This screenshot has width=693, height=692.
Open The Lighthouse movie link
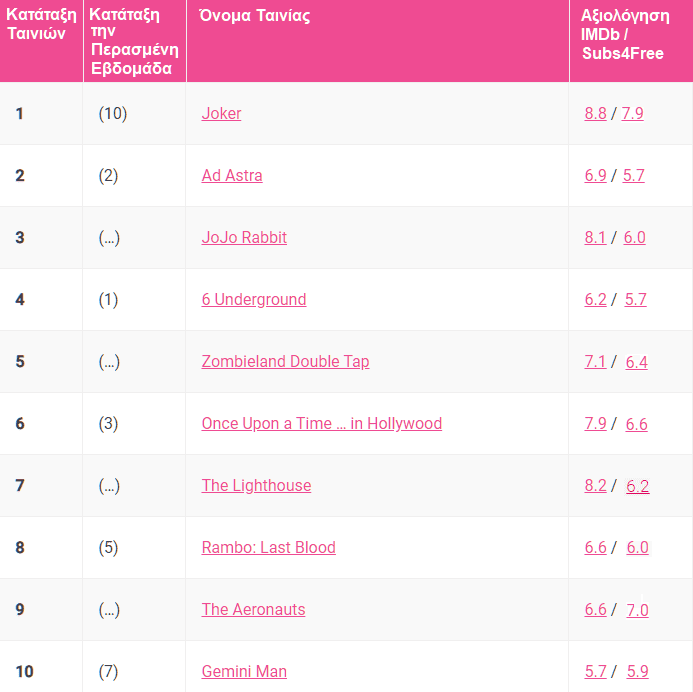pos(256,485)
